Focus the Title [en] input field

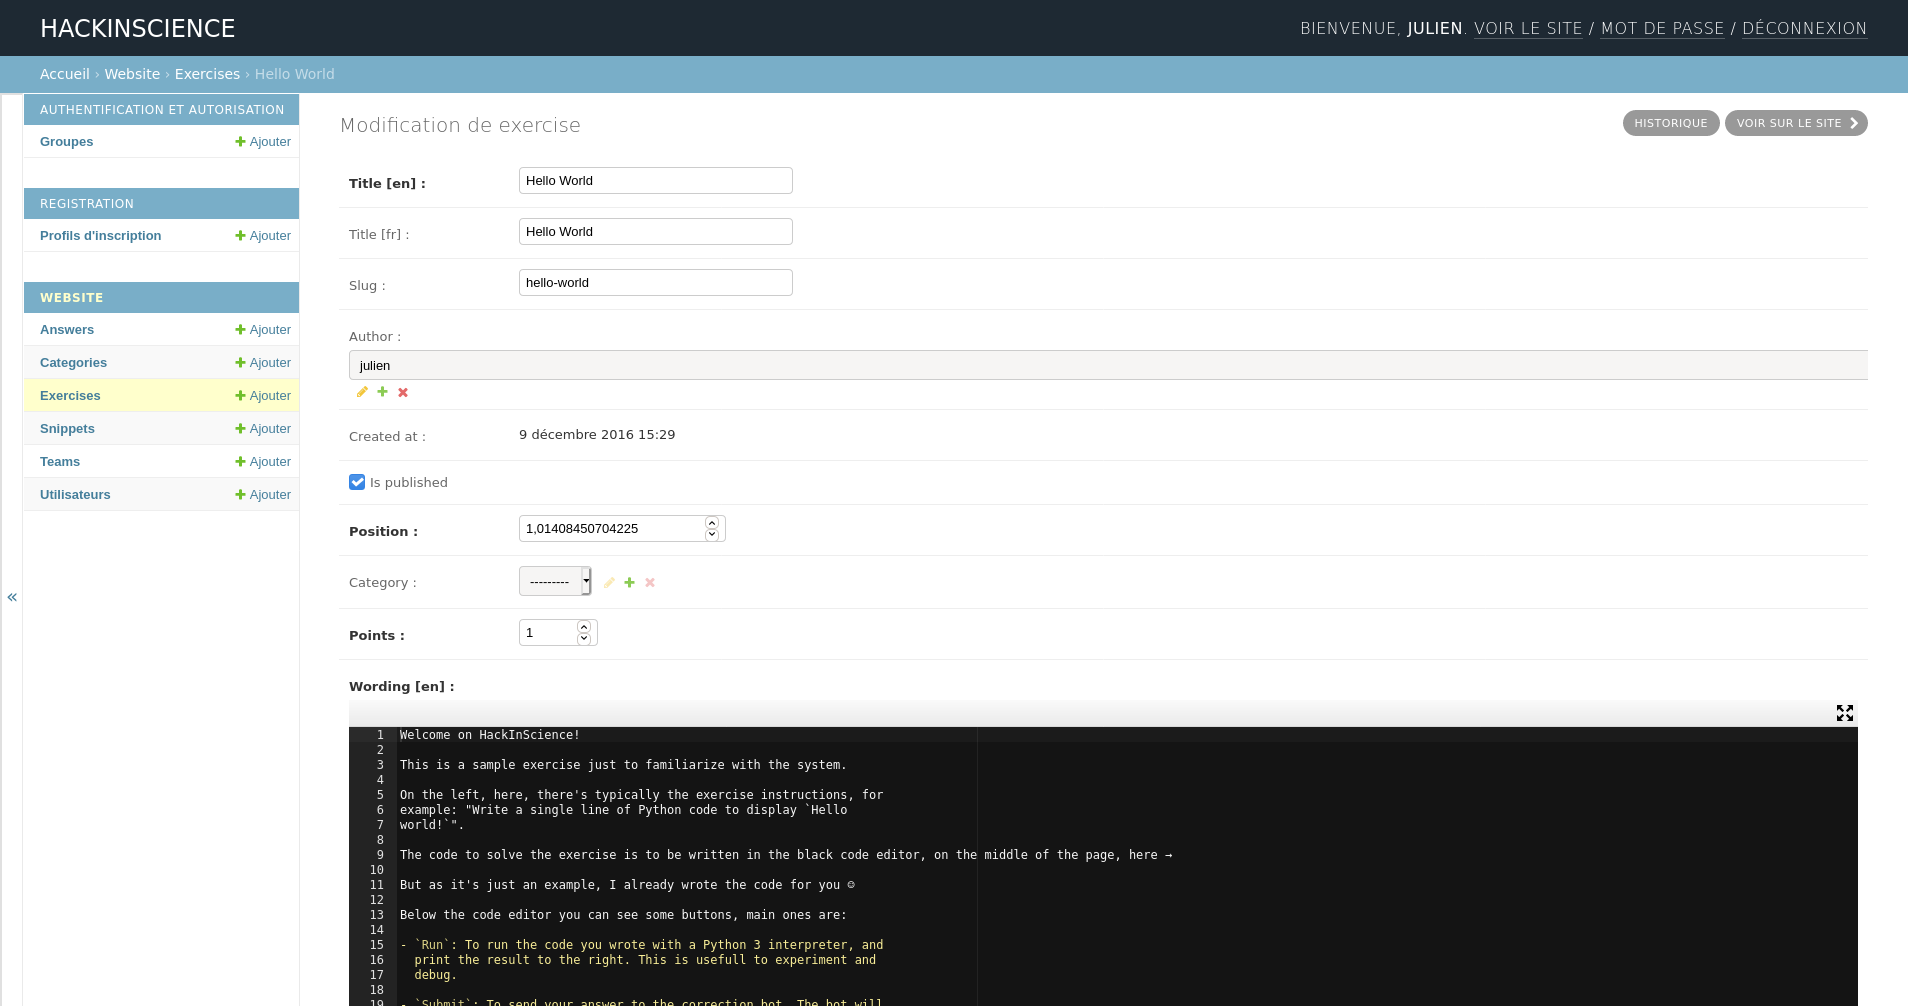tap(656, 181)
